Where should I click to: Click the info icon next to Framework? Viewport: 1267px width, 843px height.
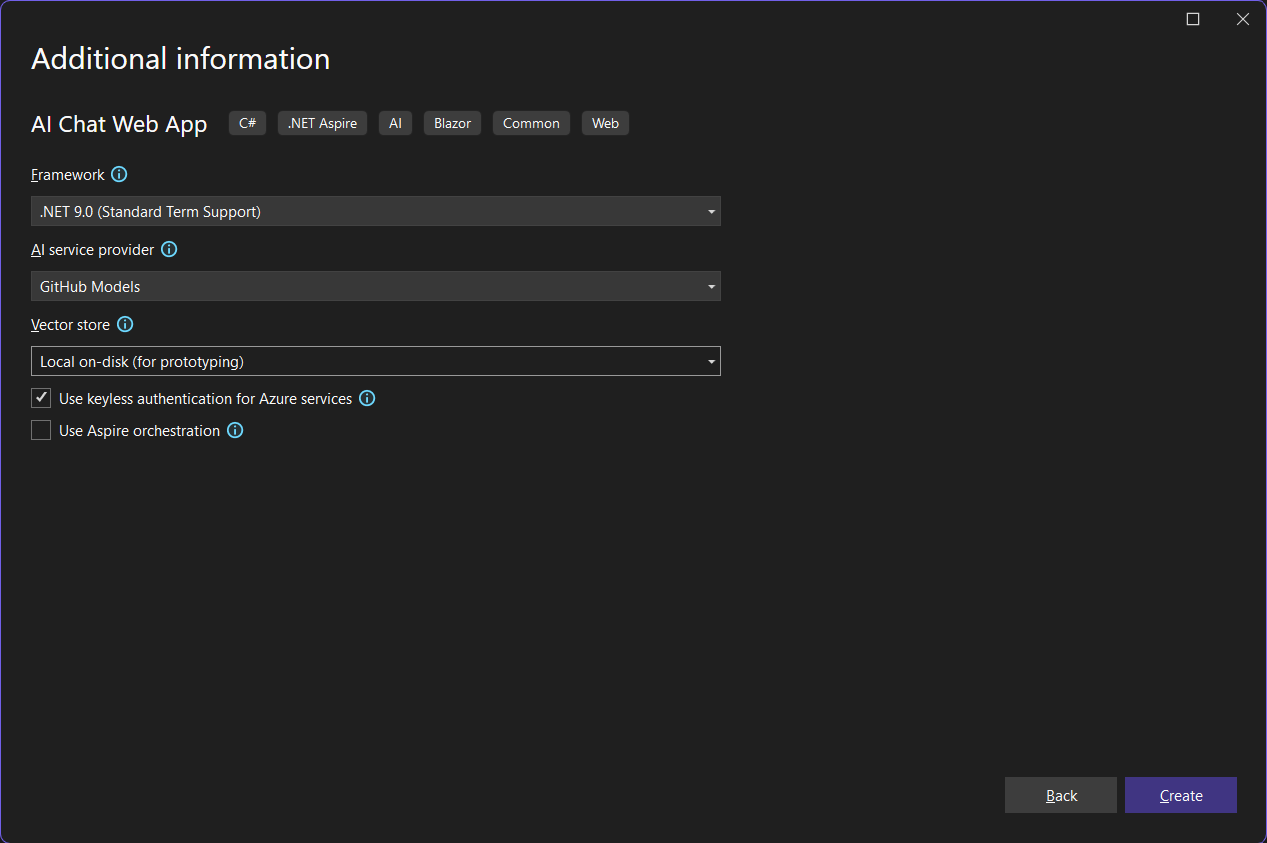[x=119, y=174]
